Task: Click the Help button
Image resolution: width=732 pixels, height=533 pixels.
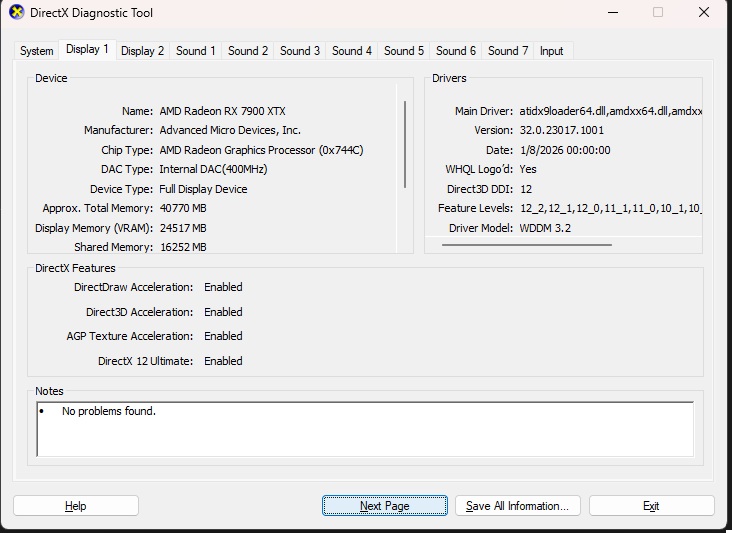Action: coord(76,506)
